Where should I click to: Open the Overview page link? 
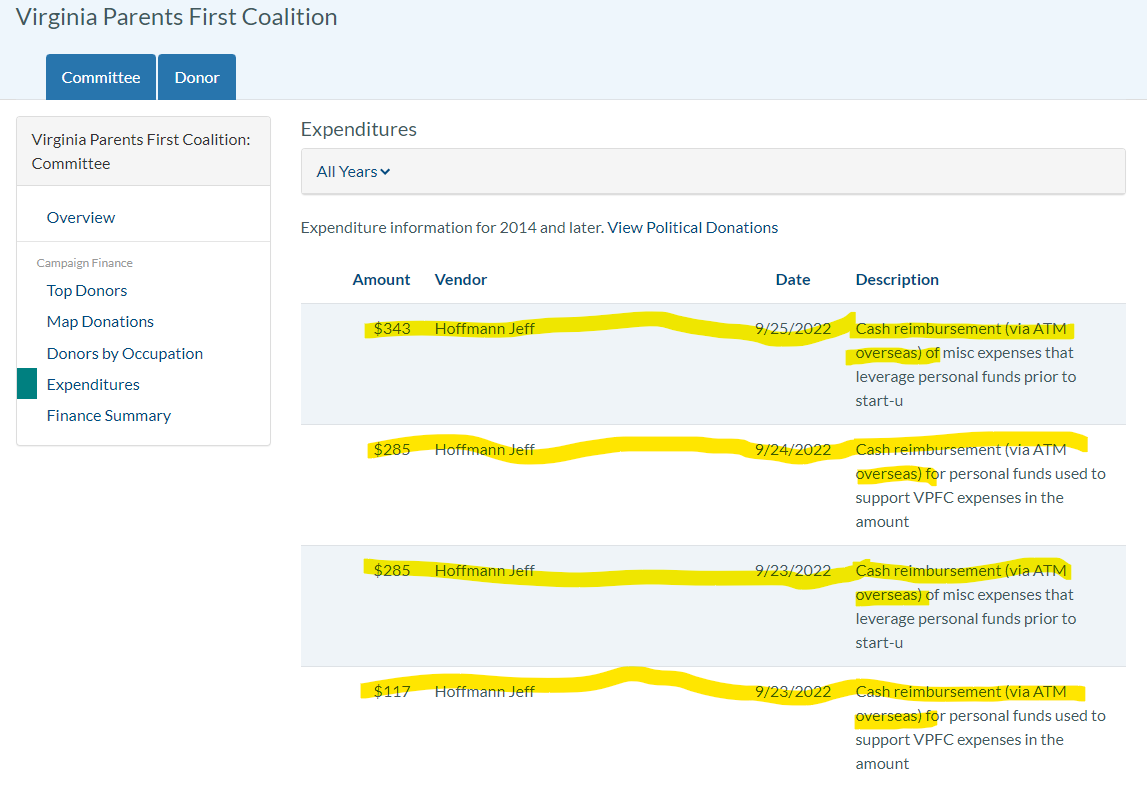(x=80, y=217)
